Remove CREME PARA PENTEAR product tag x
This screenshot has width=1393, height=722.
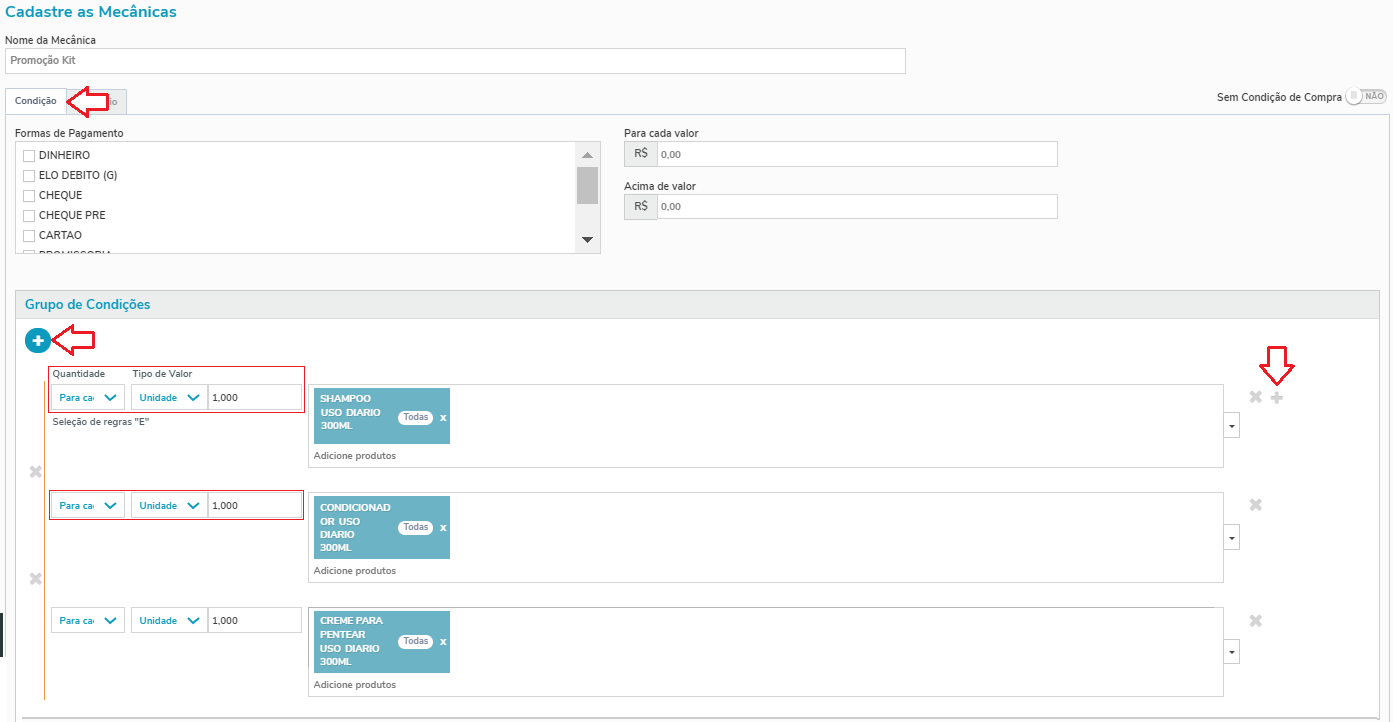pyautogui.click(x=443, y=641)
